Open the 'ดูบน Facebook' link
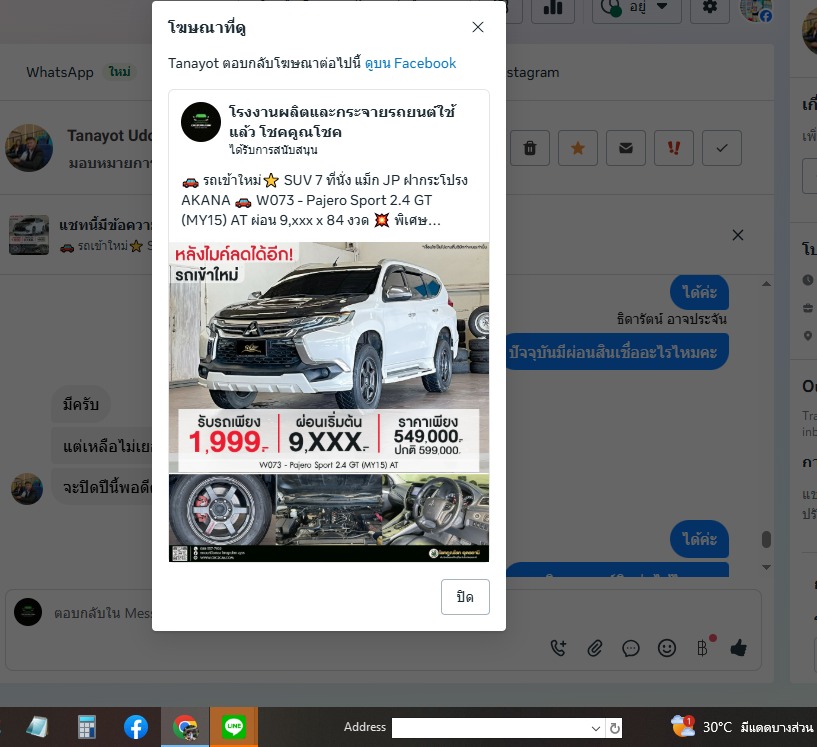This screenshot has width=817, height=747. 410,63
